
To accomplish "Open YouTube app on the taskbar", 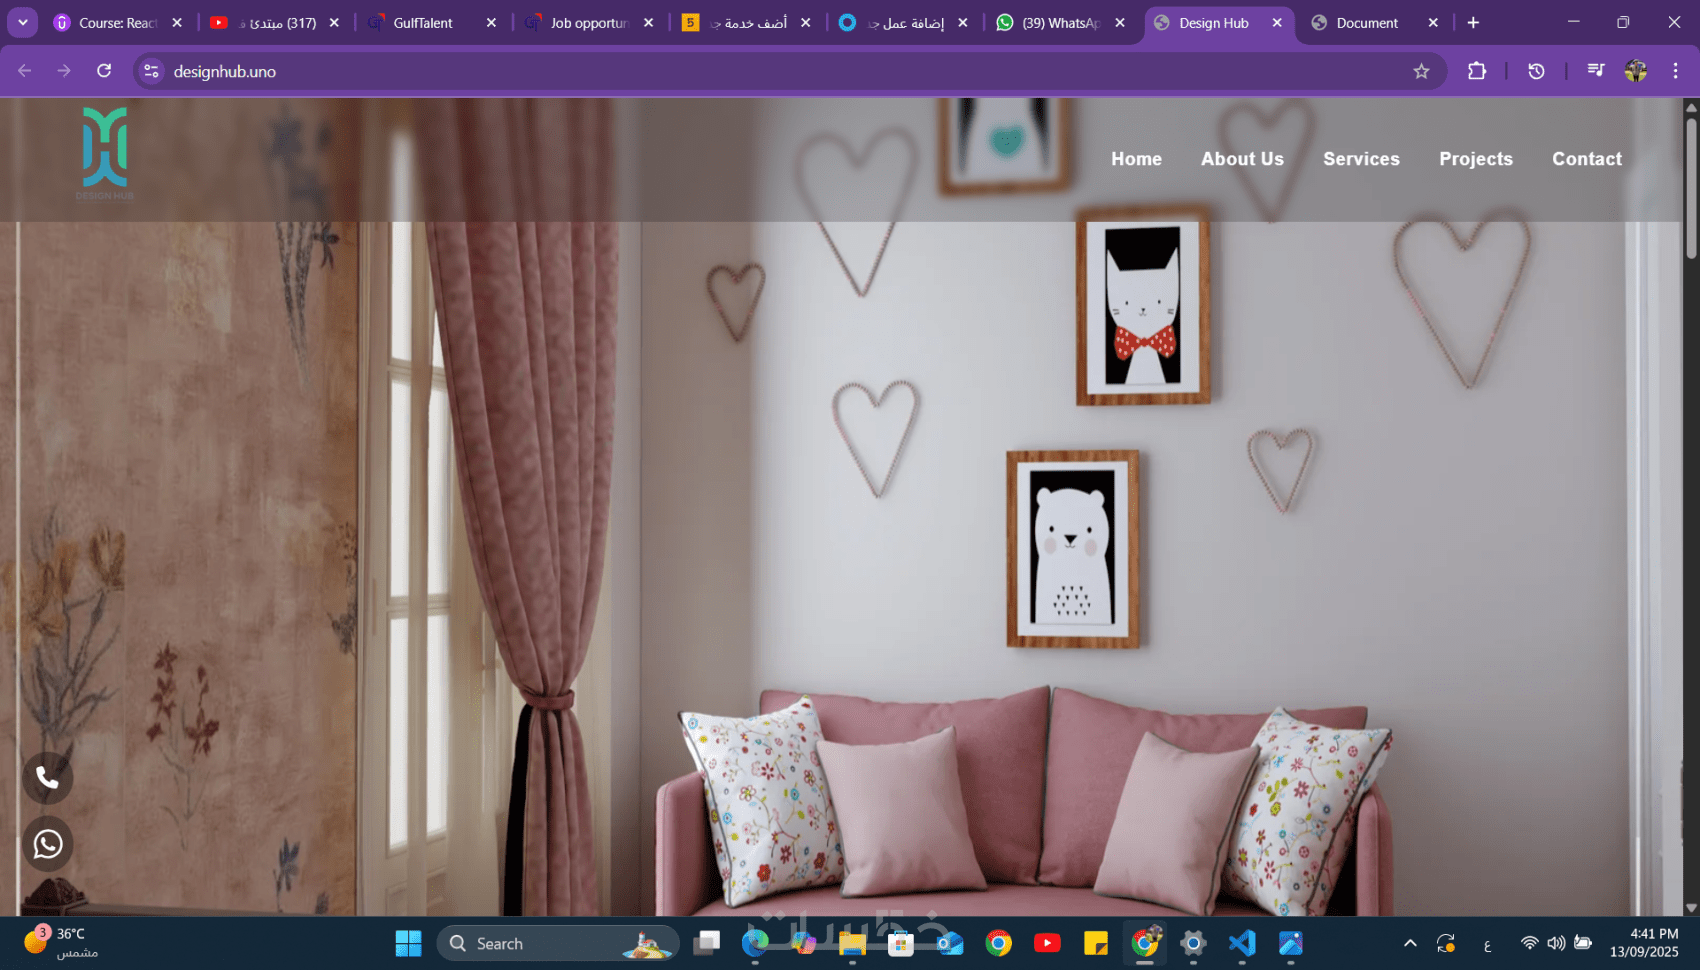I will click(x=1047, y=943).
